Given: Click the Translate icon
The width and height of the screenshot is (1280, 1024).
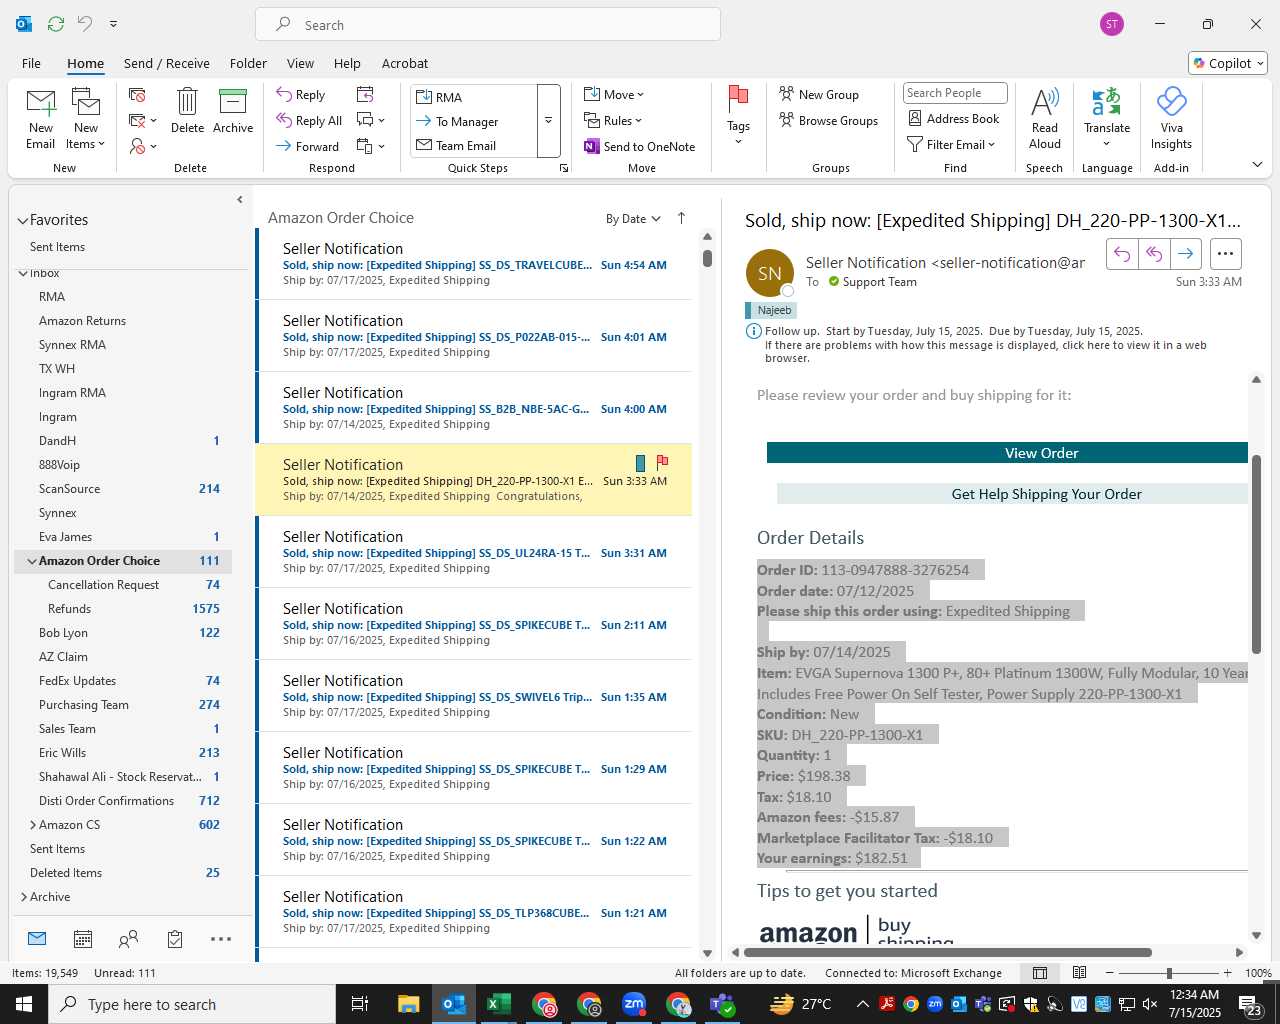Looking at the screenshot, I should tap(1107, 116).
